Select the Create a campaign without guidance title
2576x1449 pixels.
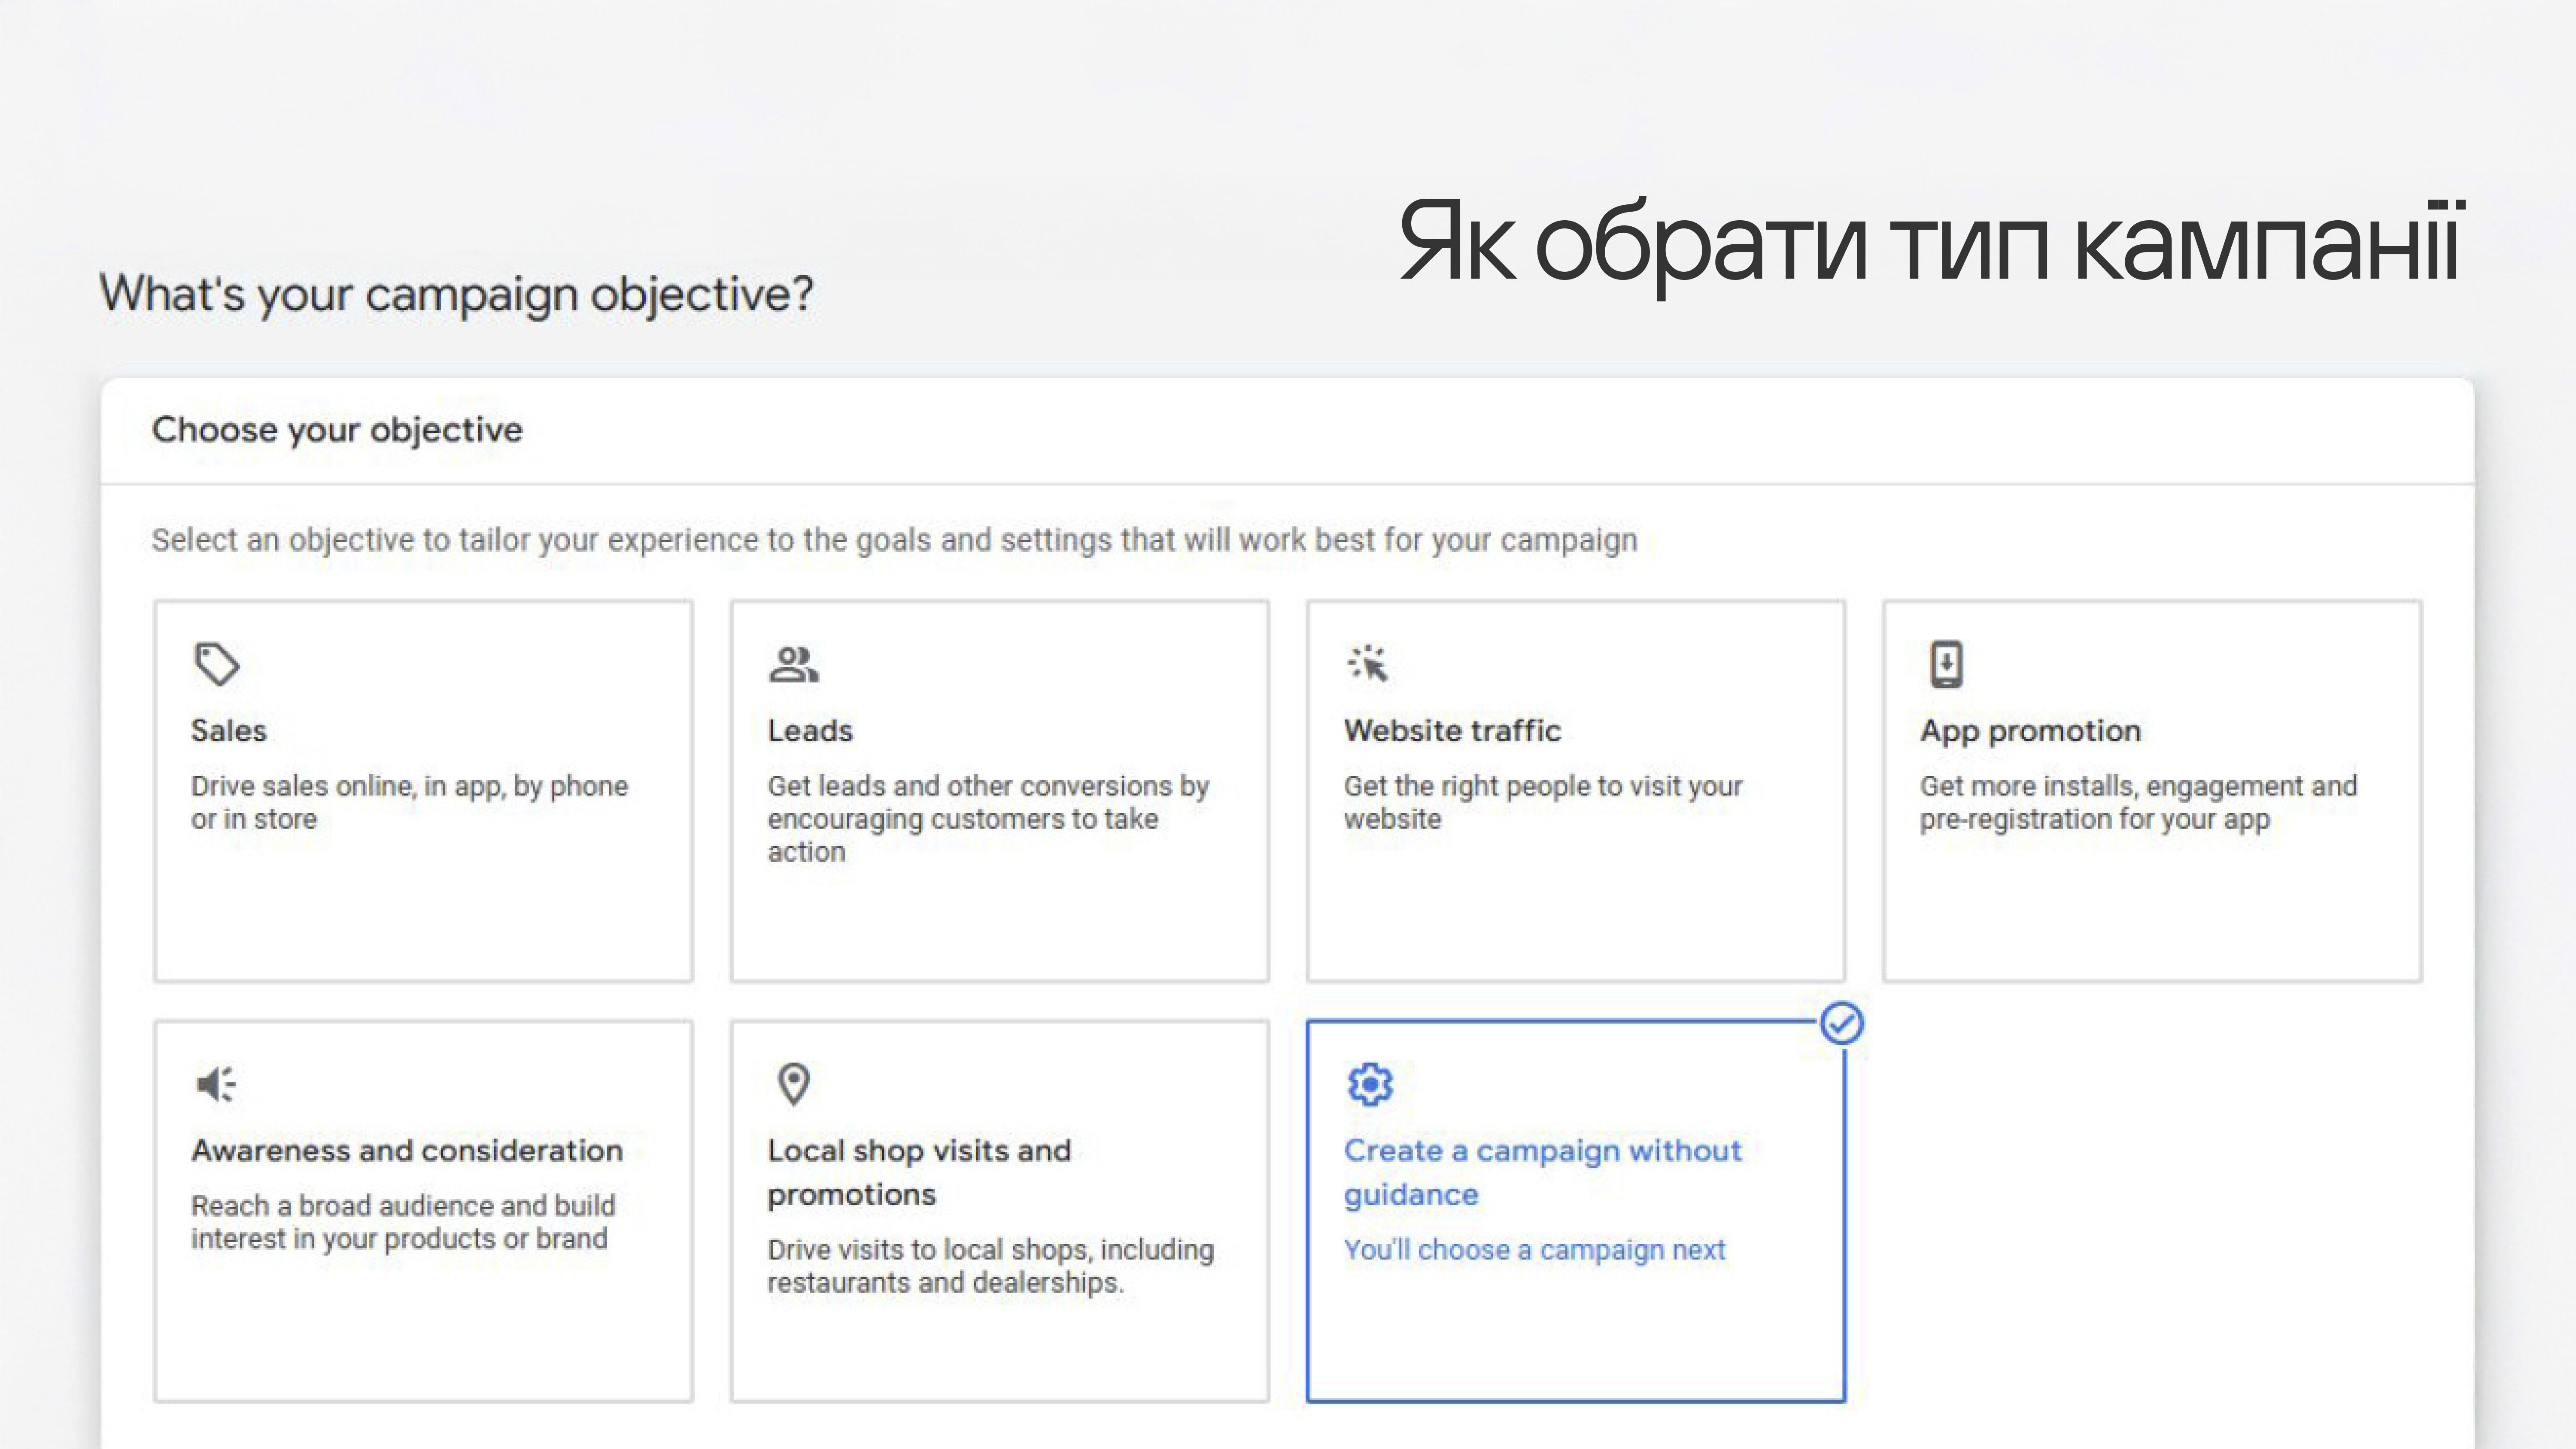click(1542, 1173)
